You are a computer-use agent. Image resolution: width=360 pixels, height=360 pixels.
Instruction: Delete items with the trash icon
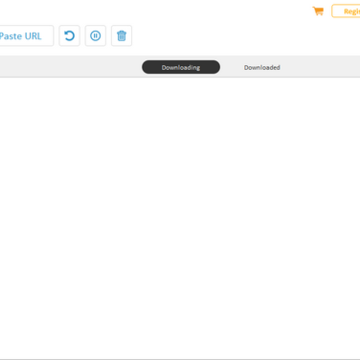pyautogui.click(x=121, y=36)
